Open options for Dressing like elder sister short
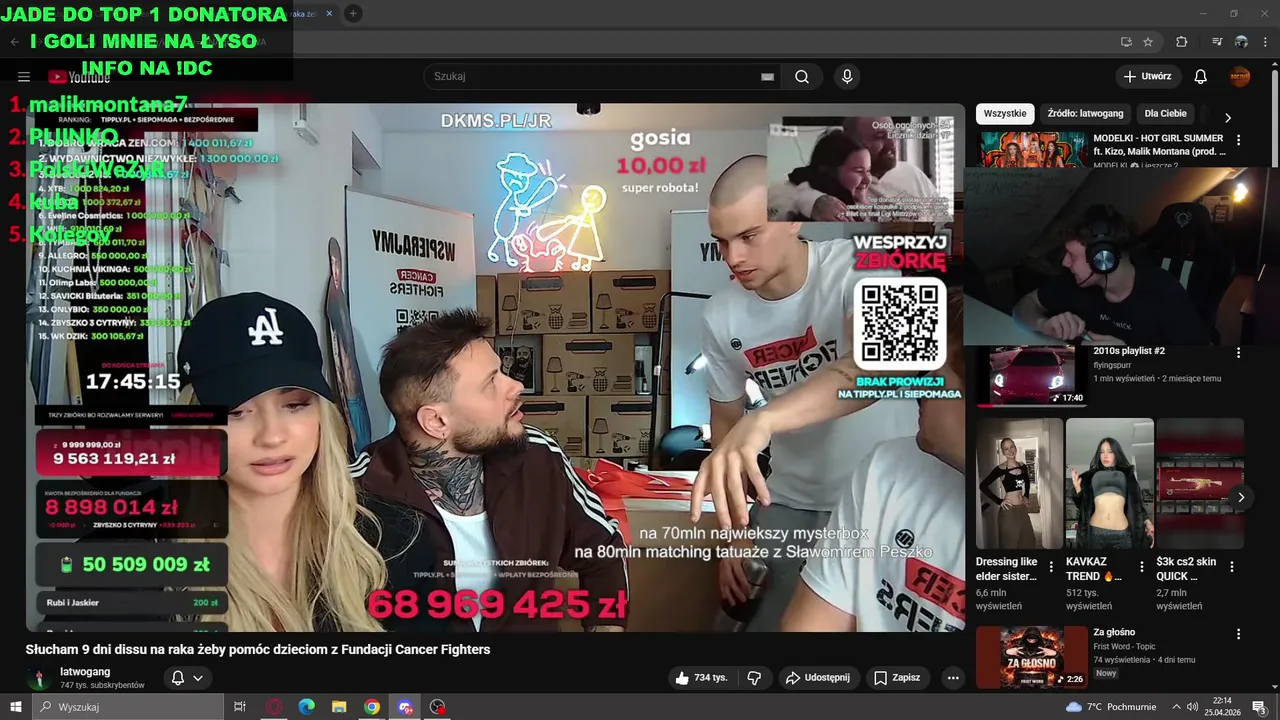This screenshot has width=1280, height=720. [1051, 567]
